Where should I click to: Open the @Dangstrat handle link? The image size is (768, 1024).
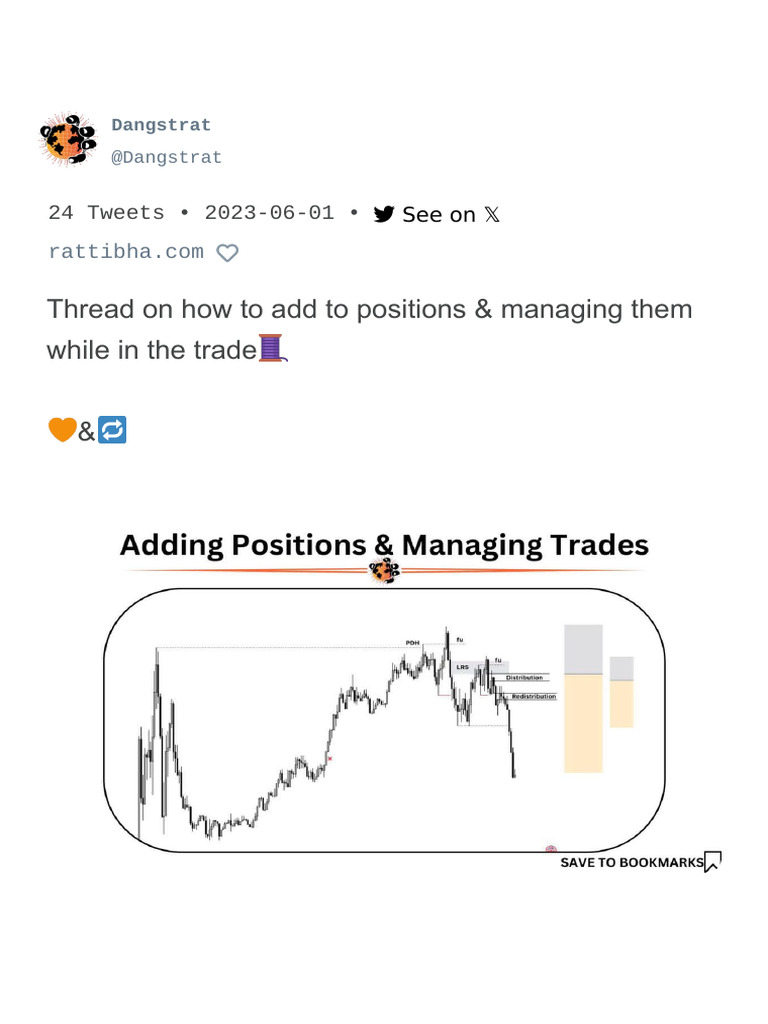(166, 157)
